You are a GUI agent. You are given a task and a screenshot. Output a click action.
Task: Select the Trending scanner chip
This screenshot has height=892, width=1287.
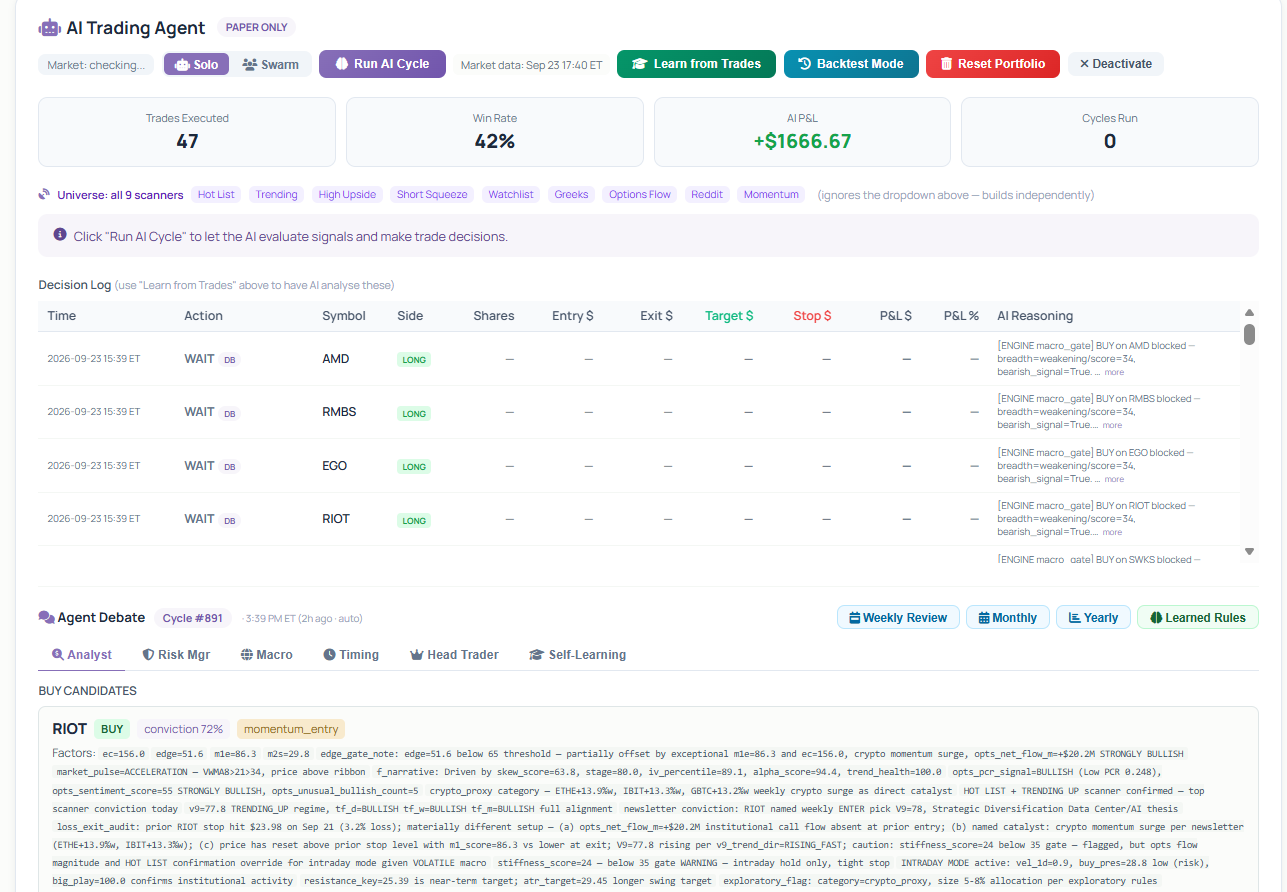click(277, 194)
